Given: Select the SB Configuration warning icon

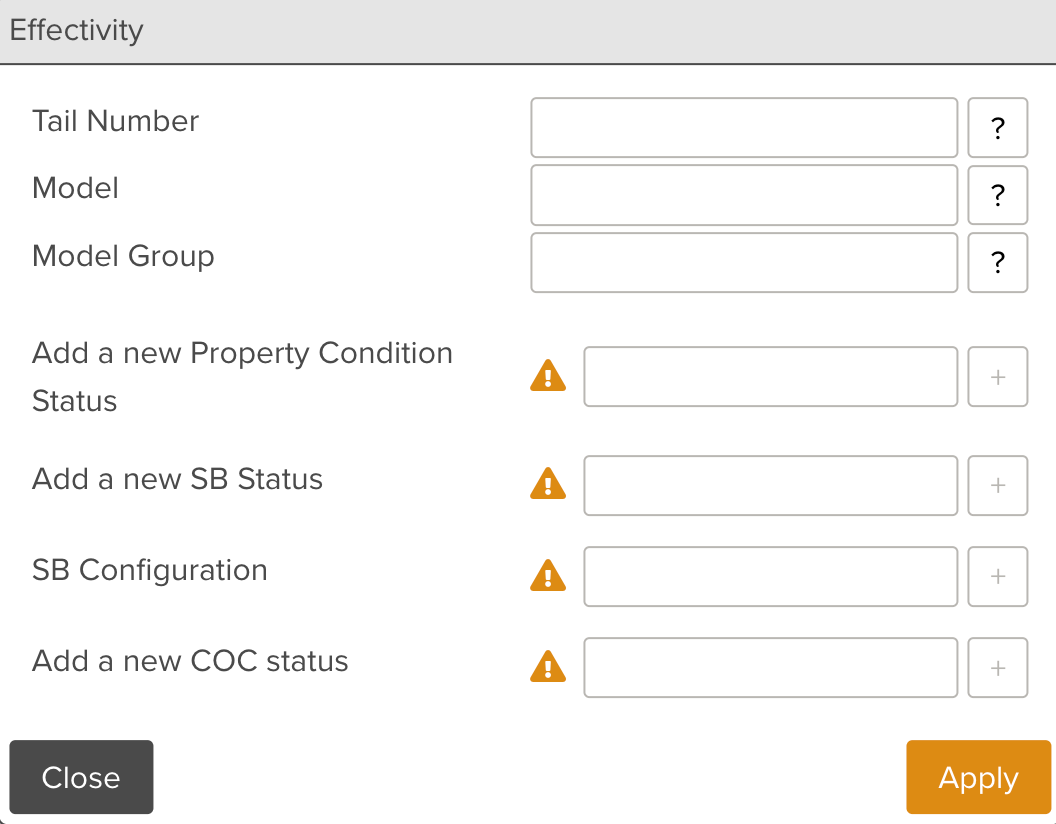Looking at the screenshot, I should tap(548, 577).
